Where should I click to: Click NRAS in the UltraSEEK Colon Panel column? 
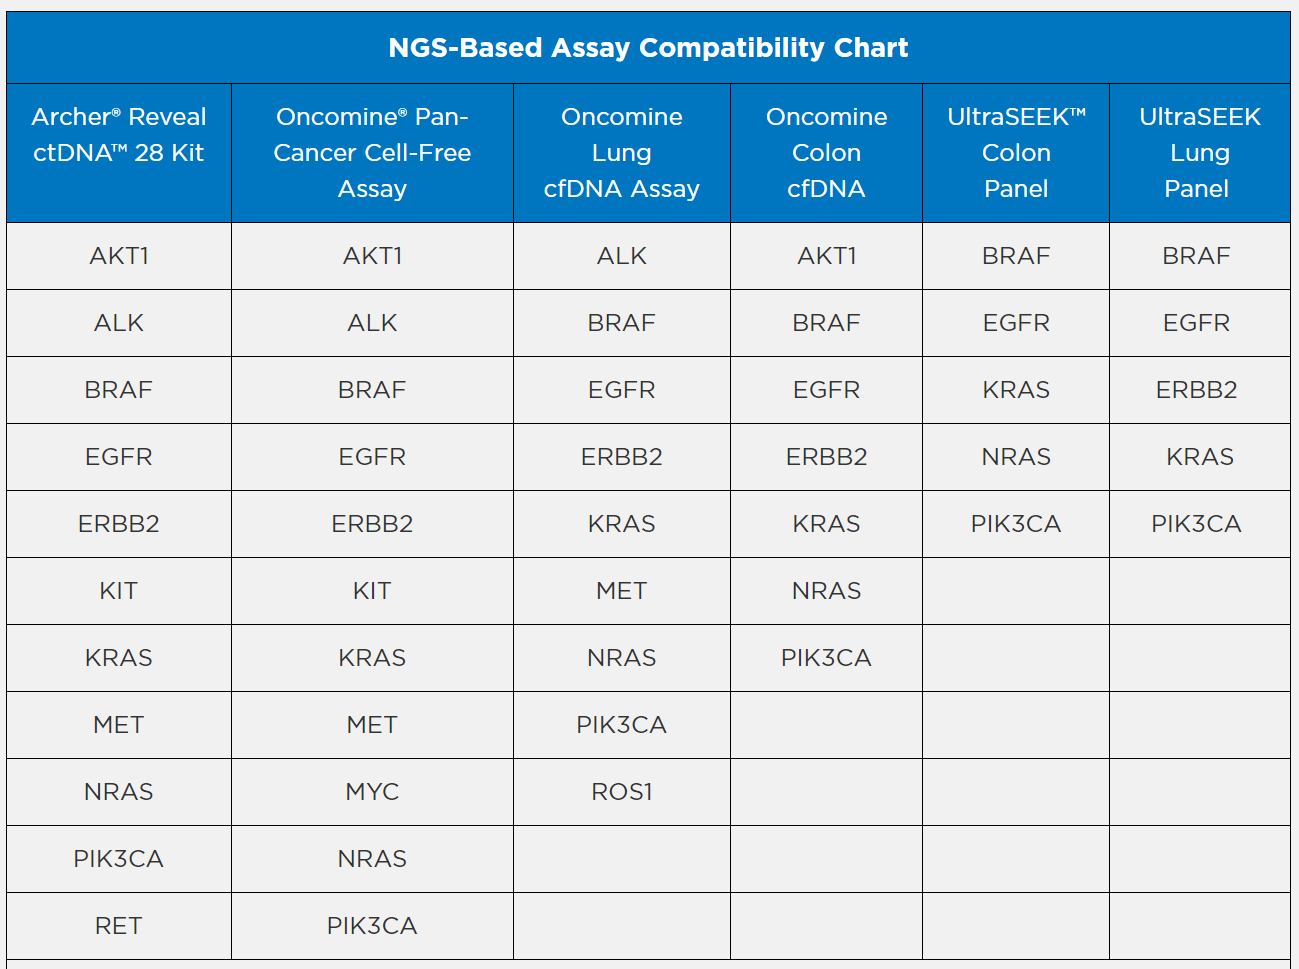pos(1016,457)
